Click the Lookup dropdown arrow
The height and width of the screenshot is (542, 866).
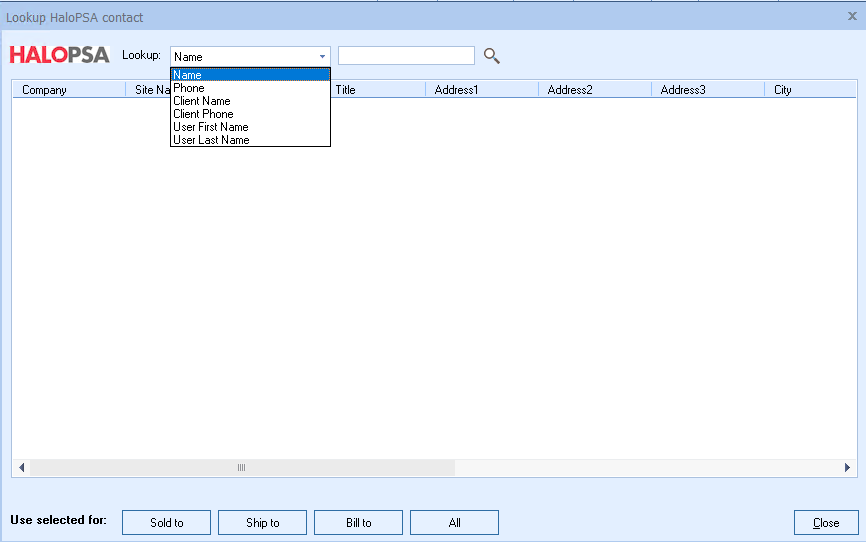tap(322, 57)
